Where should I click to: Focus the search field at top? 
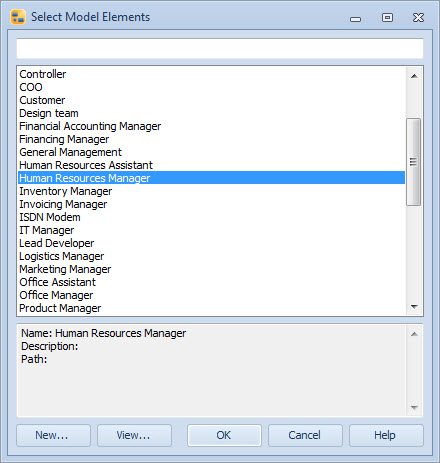coord(220,49)
